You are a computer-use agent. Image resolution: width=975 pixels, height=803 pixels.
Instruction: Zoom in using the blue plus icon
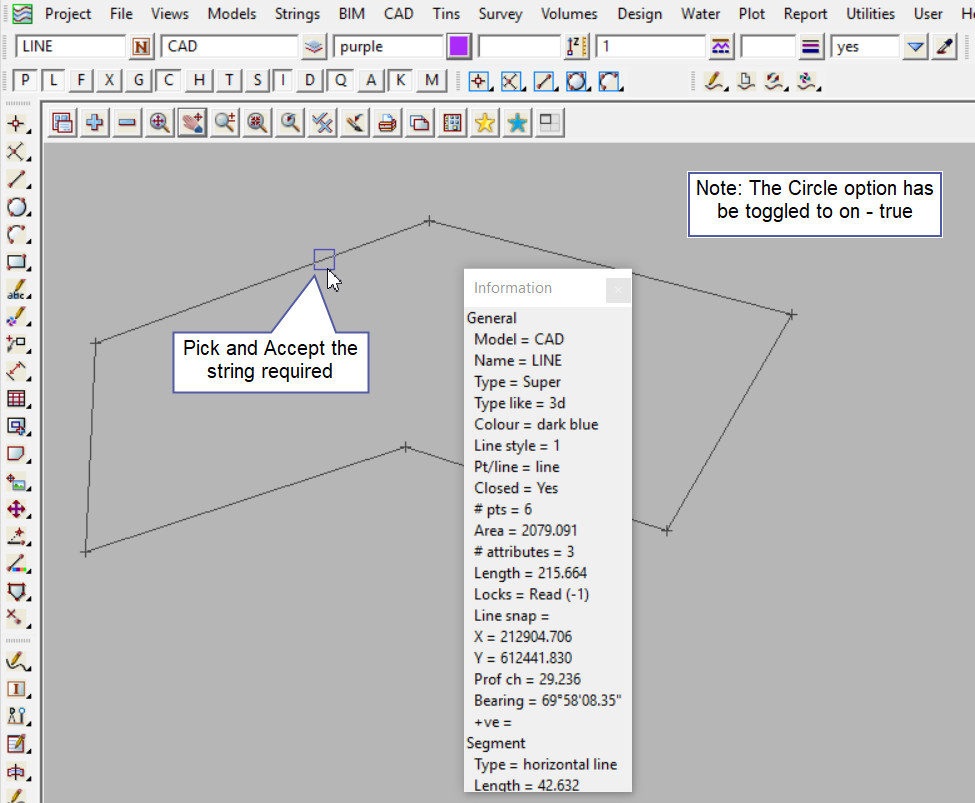pos(95,122)
